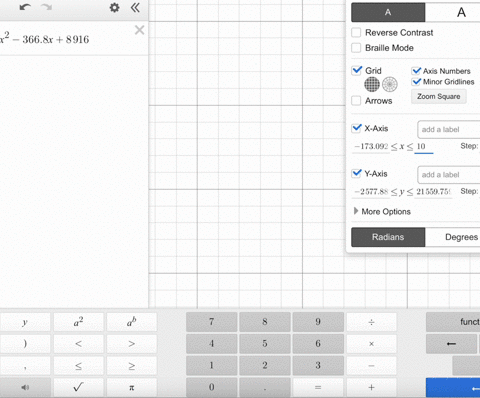Insert square root with the radical key
This screenshot has height=398, width=480.
click(78, 387)
